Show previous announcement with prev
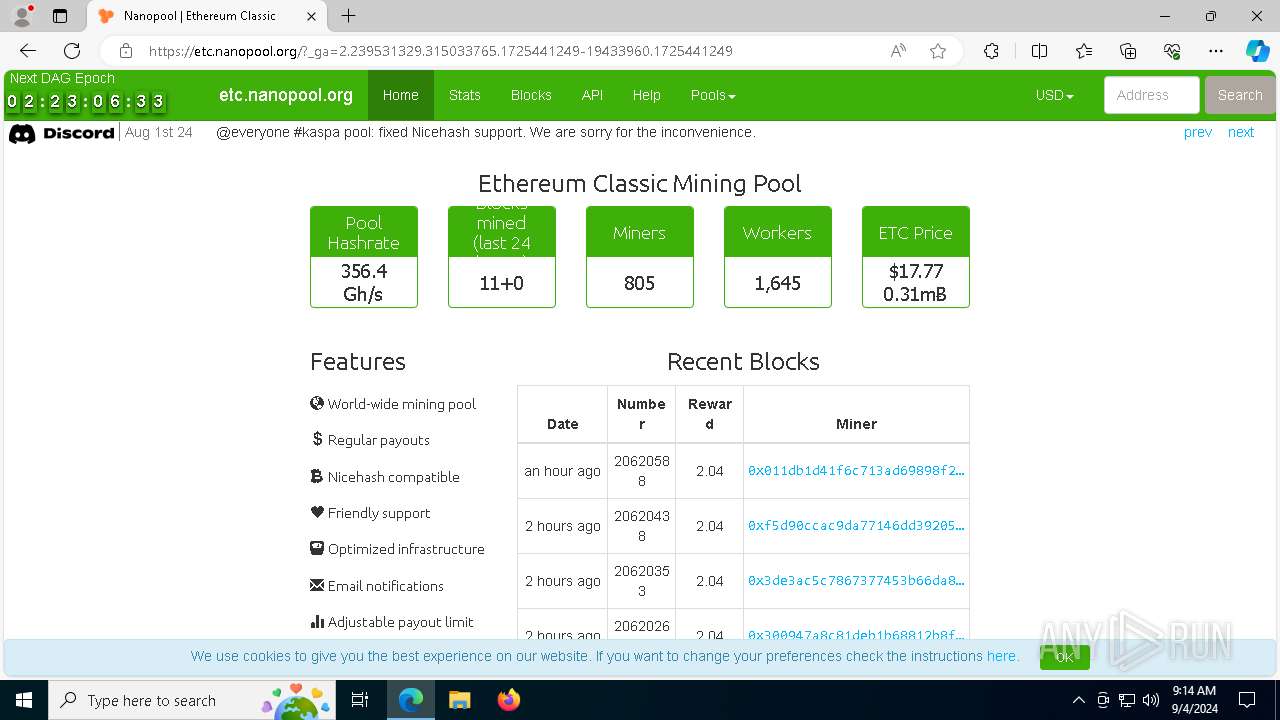 (1197, 132)
